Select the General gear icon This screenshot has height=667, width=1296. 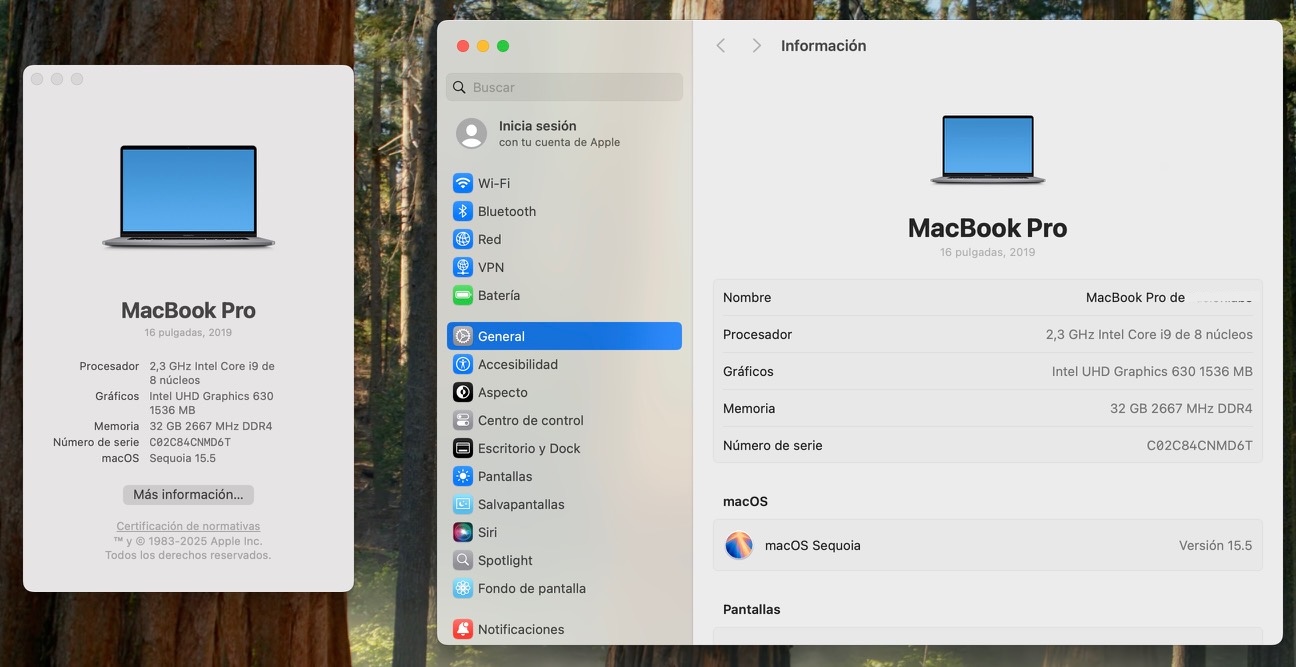(x=462, y=336)
